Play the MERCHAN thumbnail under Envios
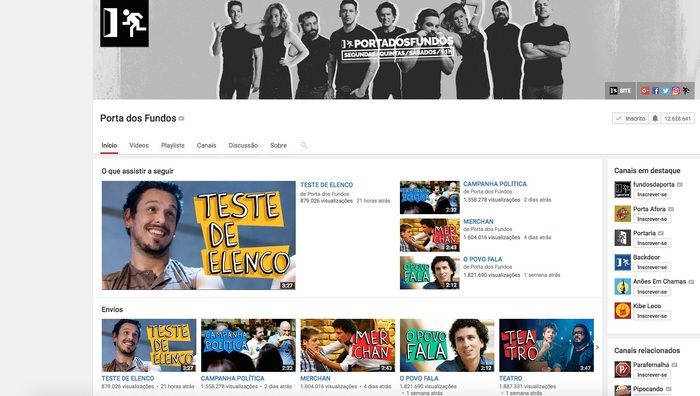Image resolution: width=700 pixels, height=396 pixels. 348,345
